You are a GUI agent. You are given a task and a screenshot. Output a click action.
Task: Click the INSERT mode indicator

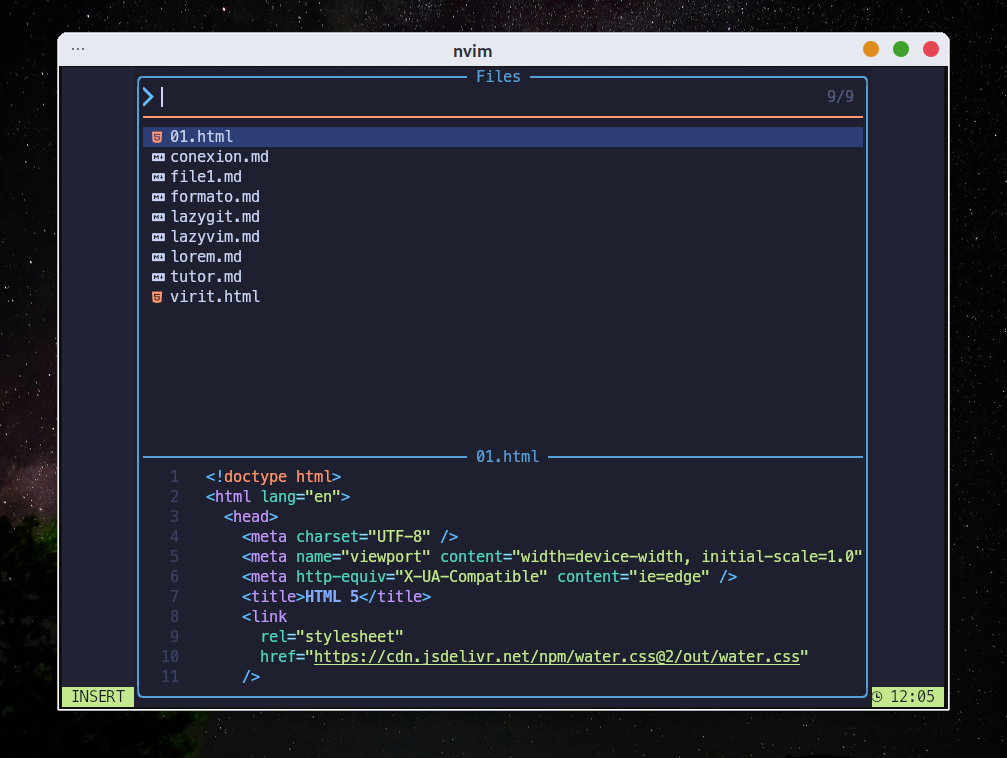[x=98, y=696]
